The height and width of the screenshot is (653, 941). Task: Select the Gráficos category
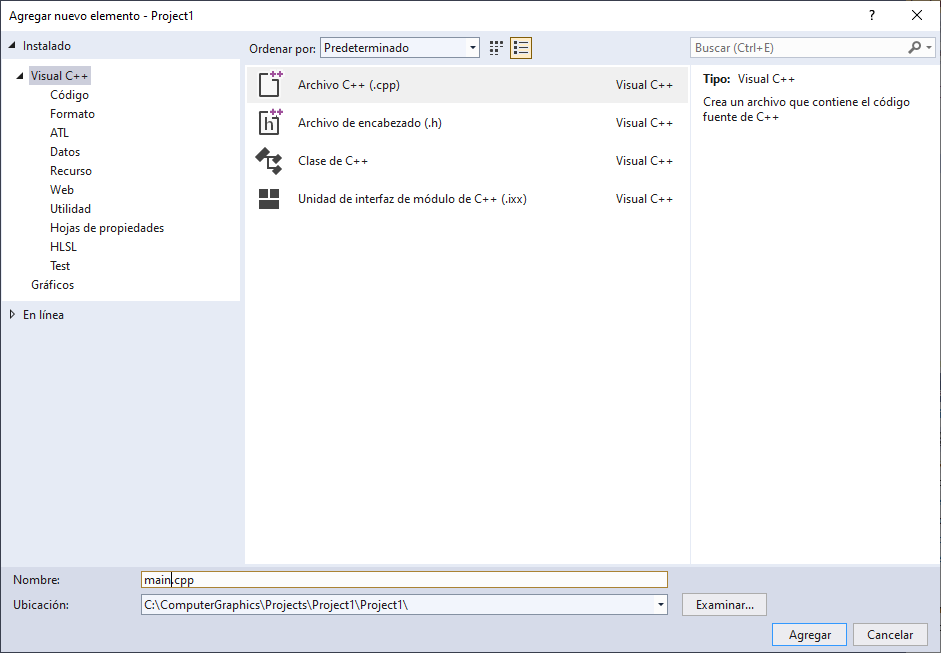coord(52,285)
